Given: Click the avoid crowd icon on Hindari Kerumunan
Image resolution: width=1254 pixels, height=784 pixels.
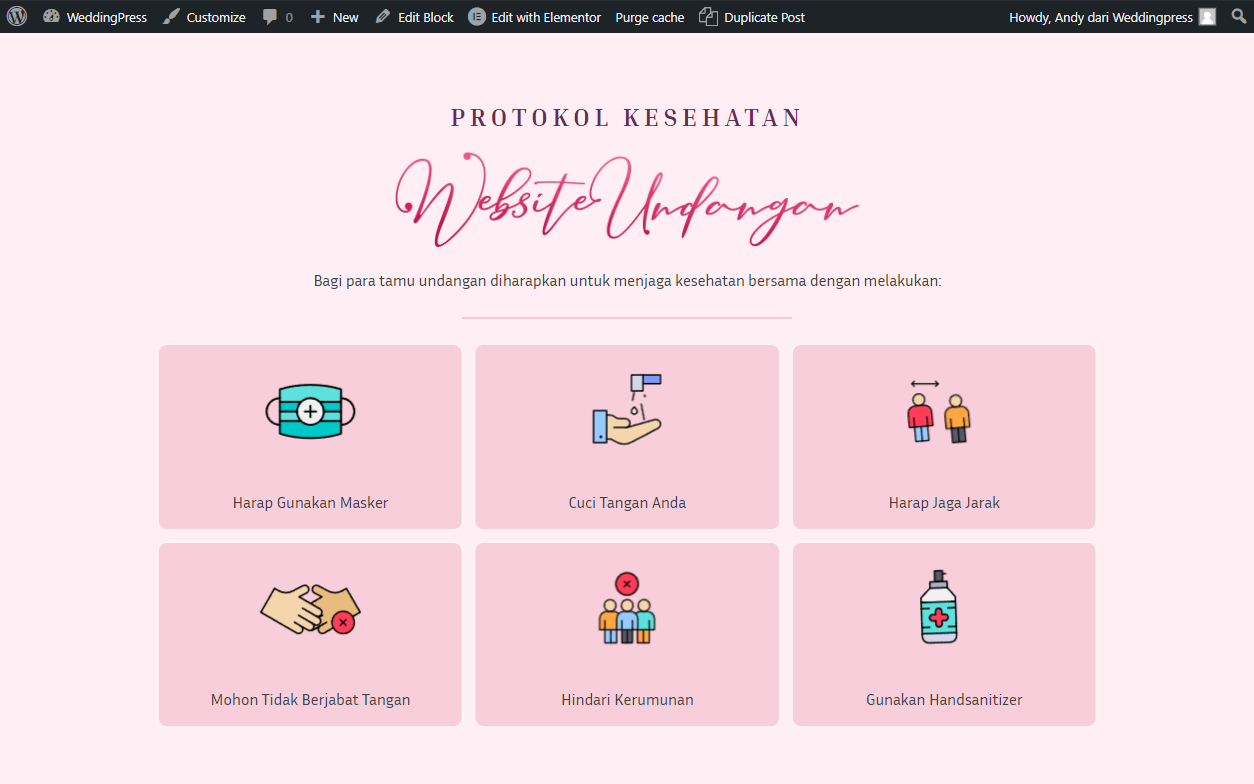Looking at the screenshot, I should pyautogui.click(x=627, y=608).
